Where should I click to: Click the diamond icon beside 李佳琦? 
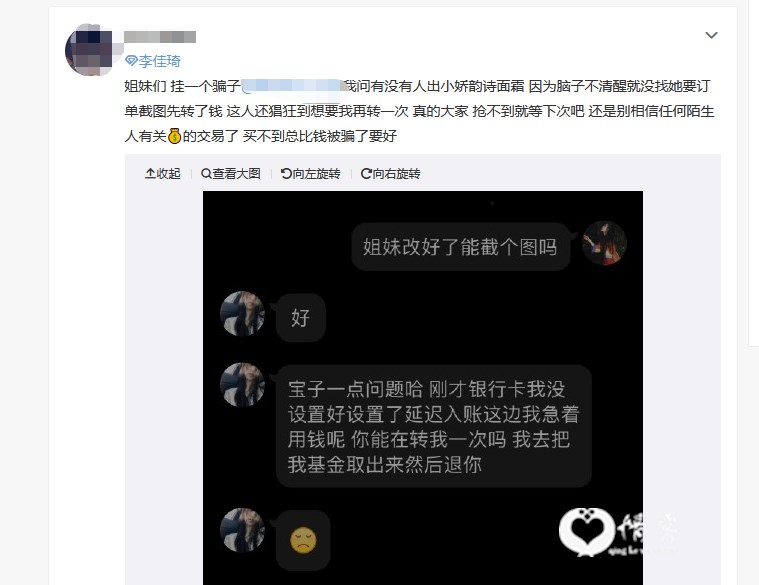click(131, 61)
